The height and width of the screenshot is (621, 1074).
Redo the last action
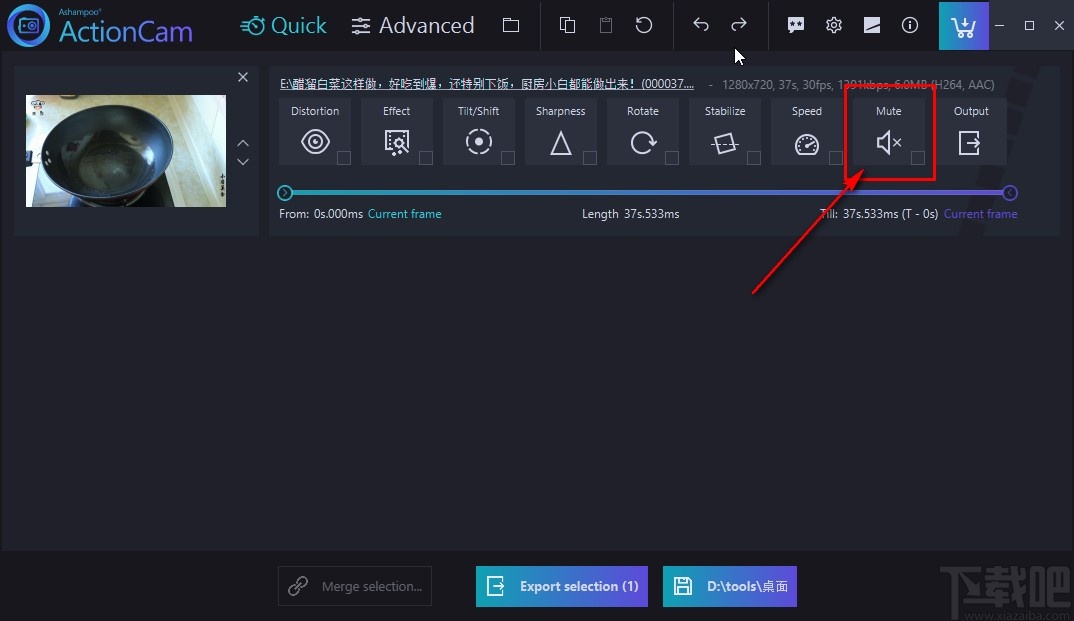(738, 25)
